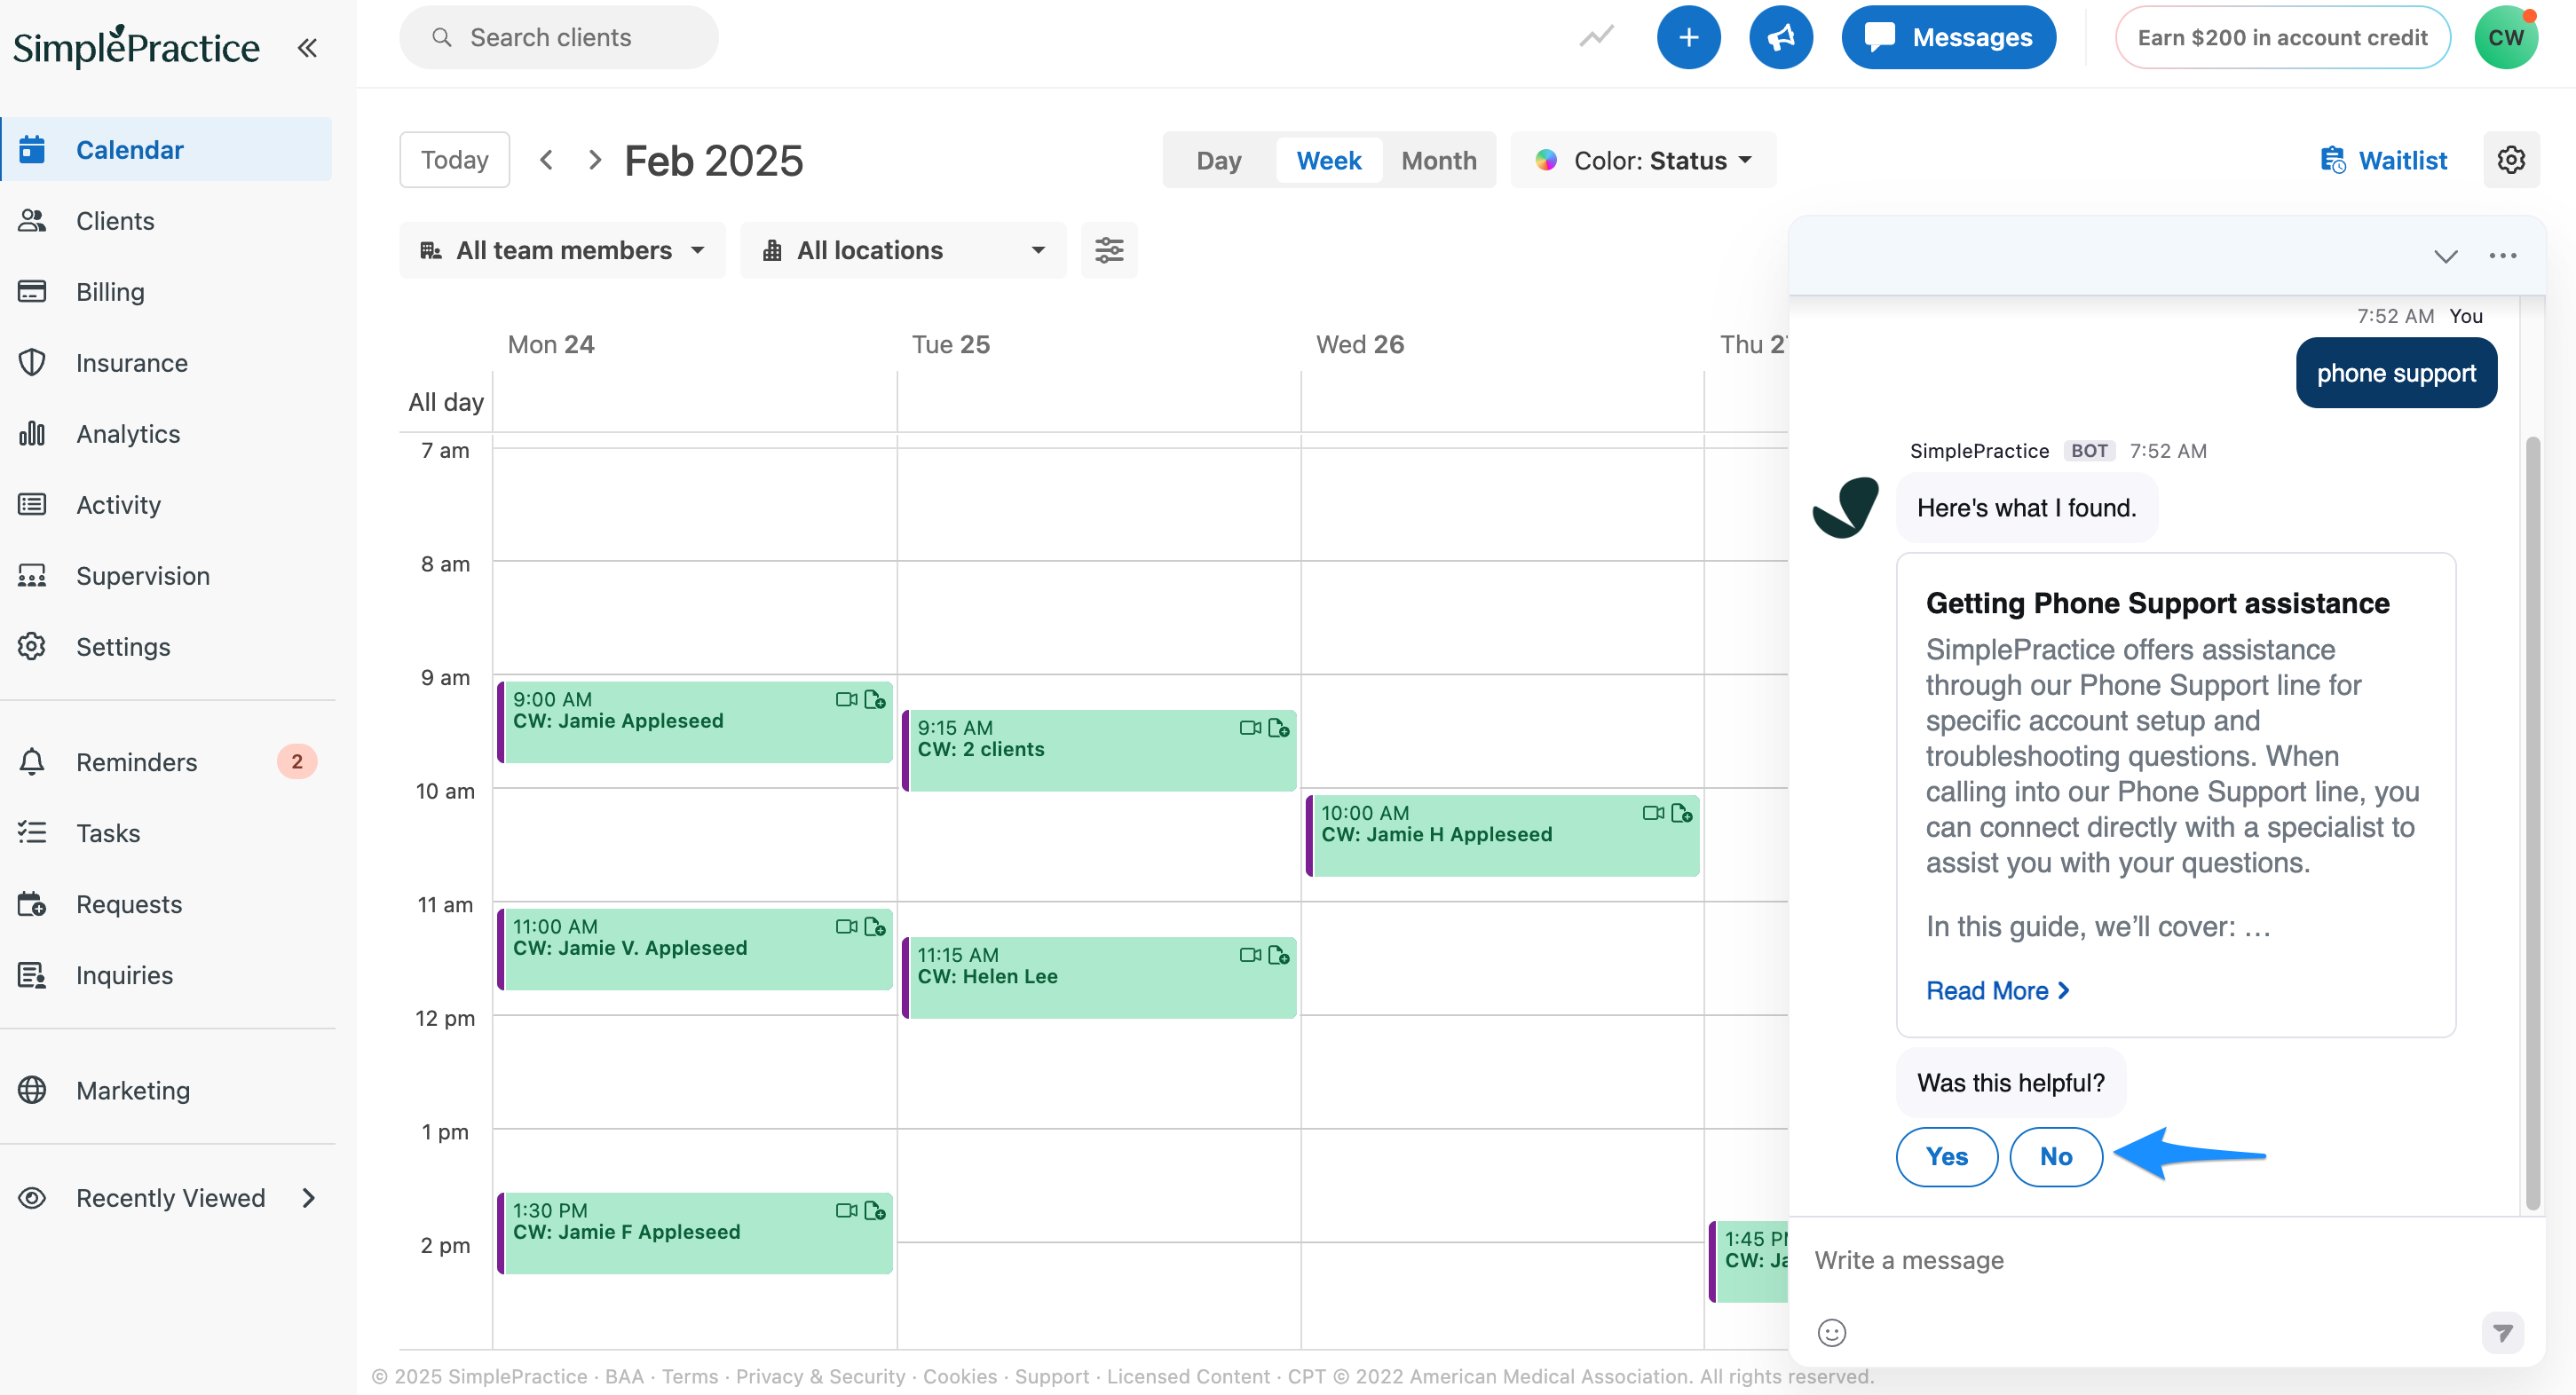Click the analytics trend line icon

pyautogui.click(x=1596, y=37)
